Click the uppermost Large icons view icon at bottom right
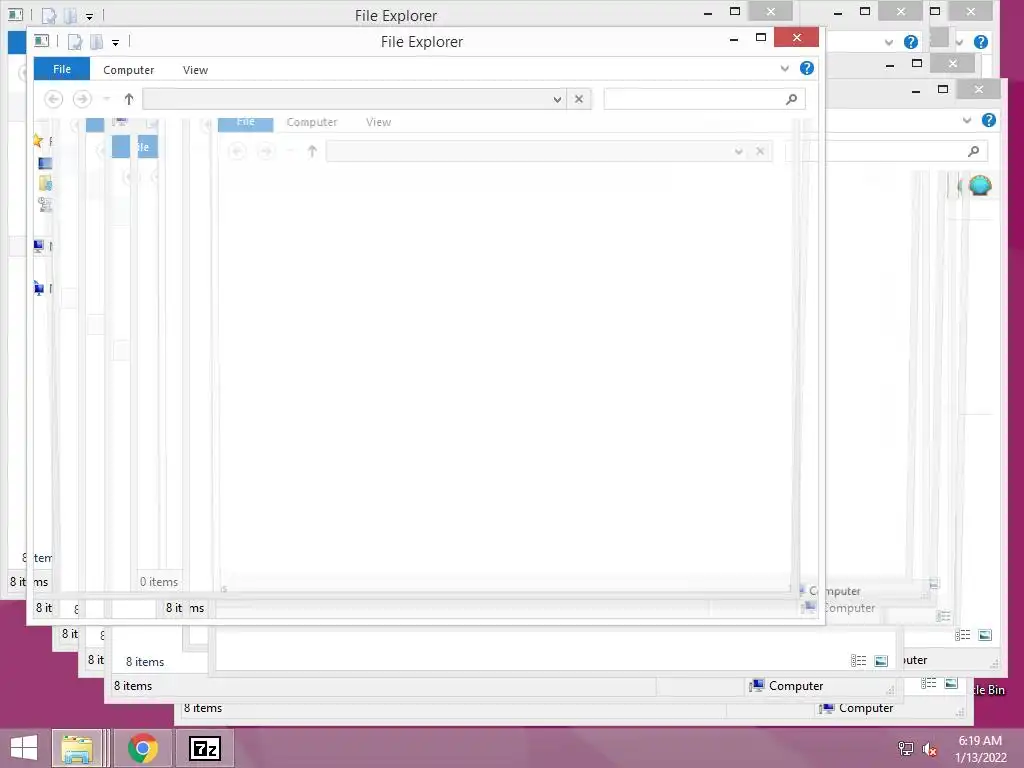Screen dimensions: 1024x768 (x=985, y=635)
